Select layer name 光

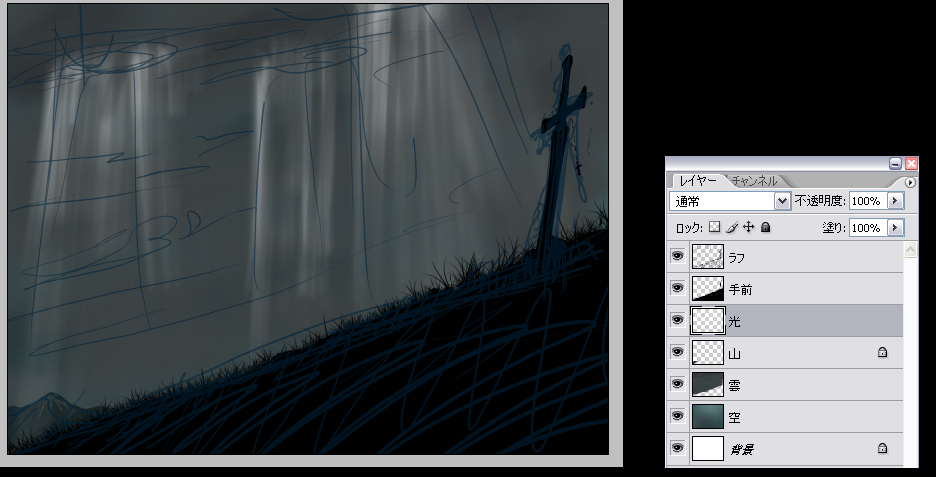(735, 322)
